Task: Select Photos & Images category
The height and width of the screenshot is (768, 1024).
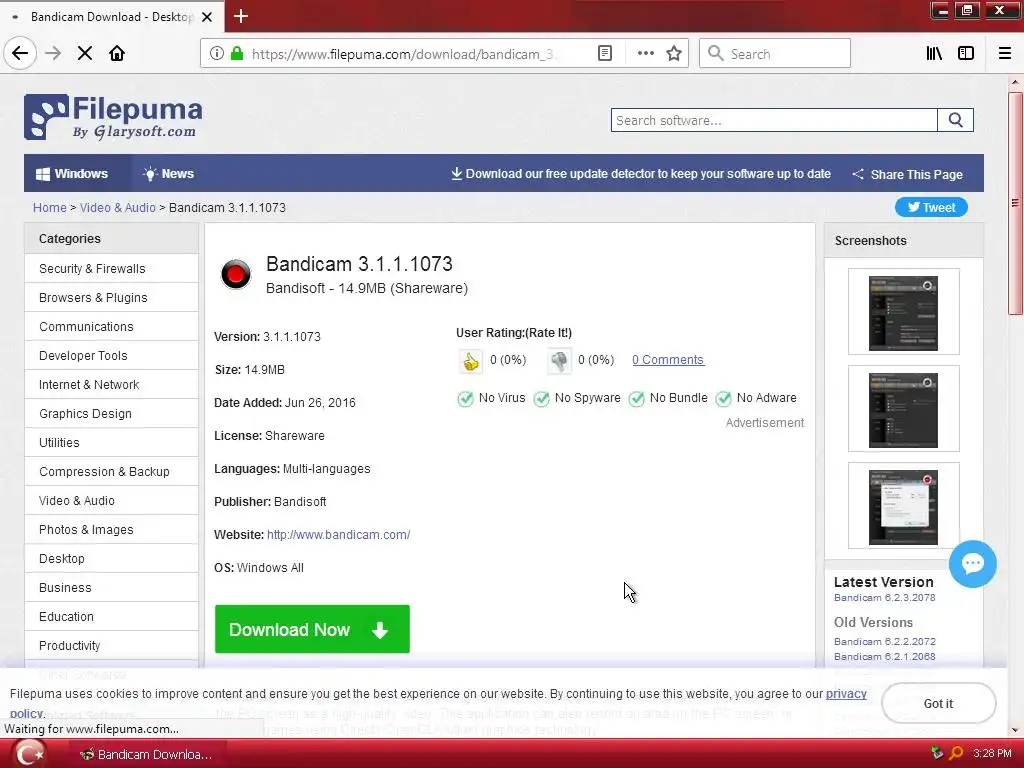Action: point(112,530)
